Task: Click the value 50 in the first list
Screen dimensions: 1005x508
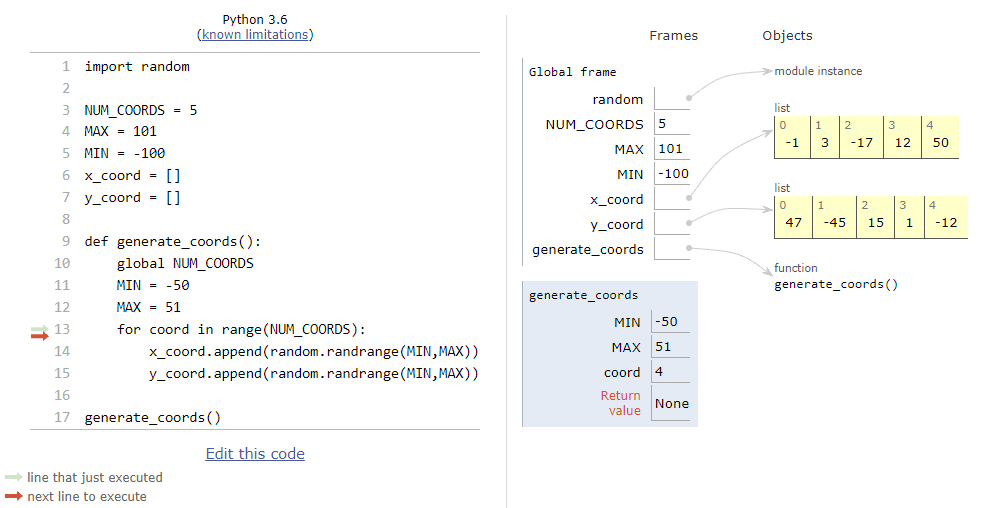Action: [940, 142]
